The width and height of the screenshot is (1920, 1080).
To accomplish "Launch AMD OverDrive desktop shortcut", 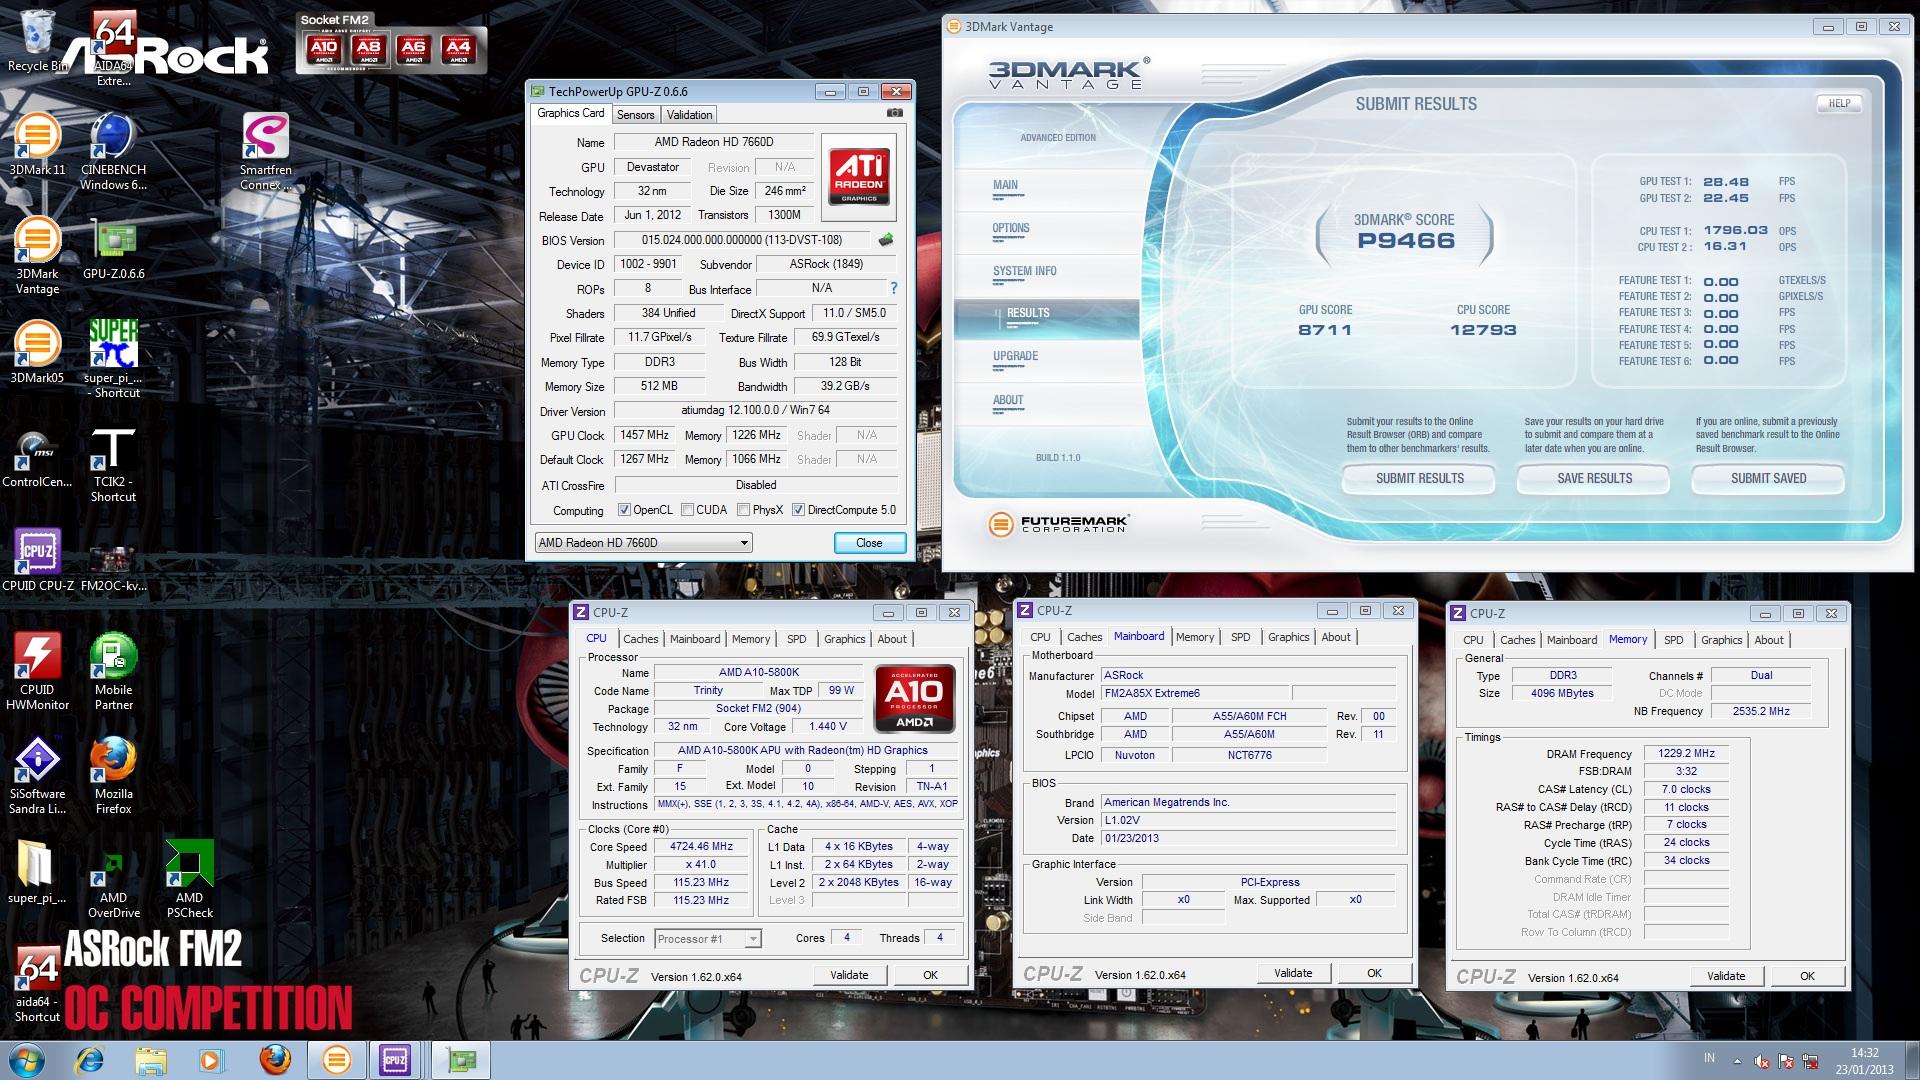I will 113,886.
